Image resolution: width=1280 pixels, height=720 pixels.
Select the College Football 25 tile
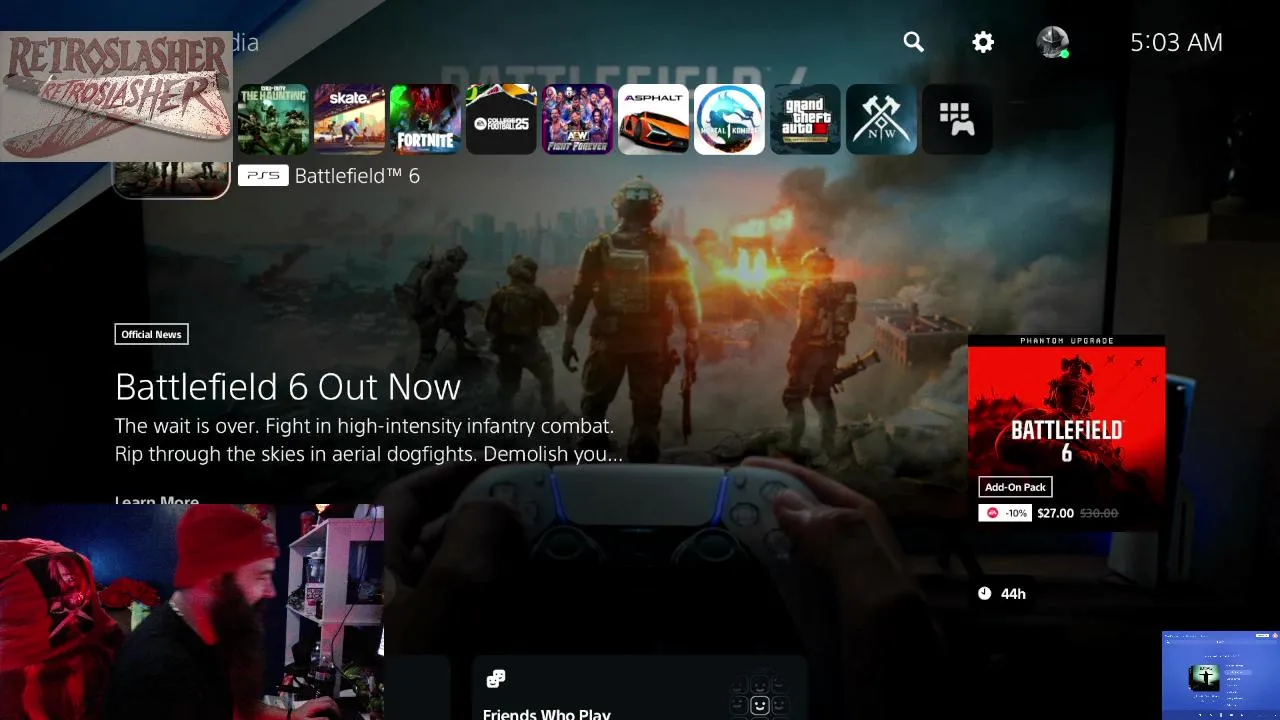[x=501, y=119]
